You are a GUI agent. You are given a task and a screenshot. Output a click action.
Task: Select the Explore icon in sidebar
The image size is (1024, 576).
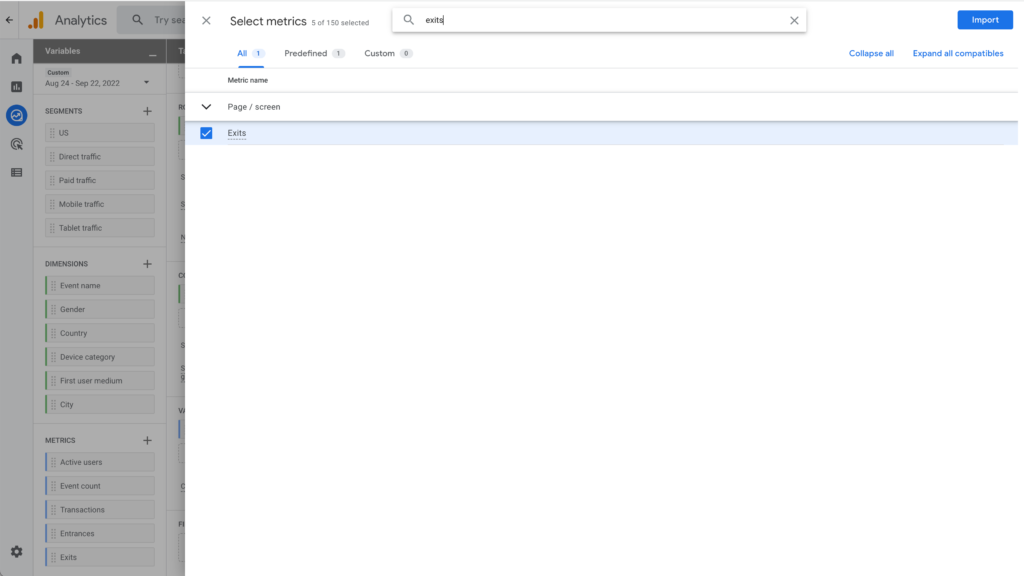[16, 116]
